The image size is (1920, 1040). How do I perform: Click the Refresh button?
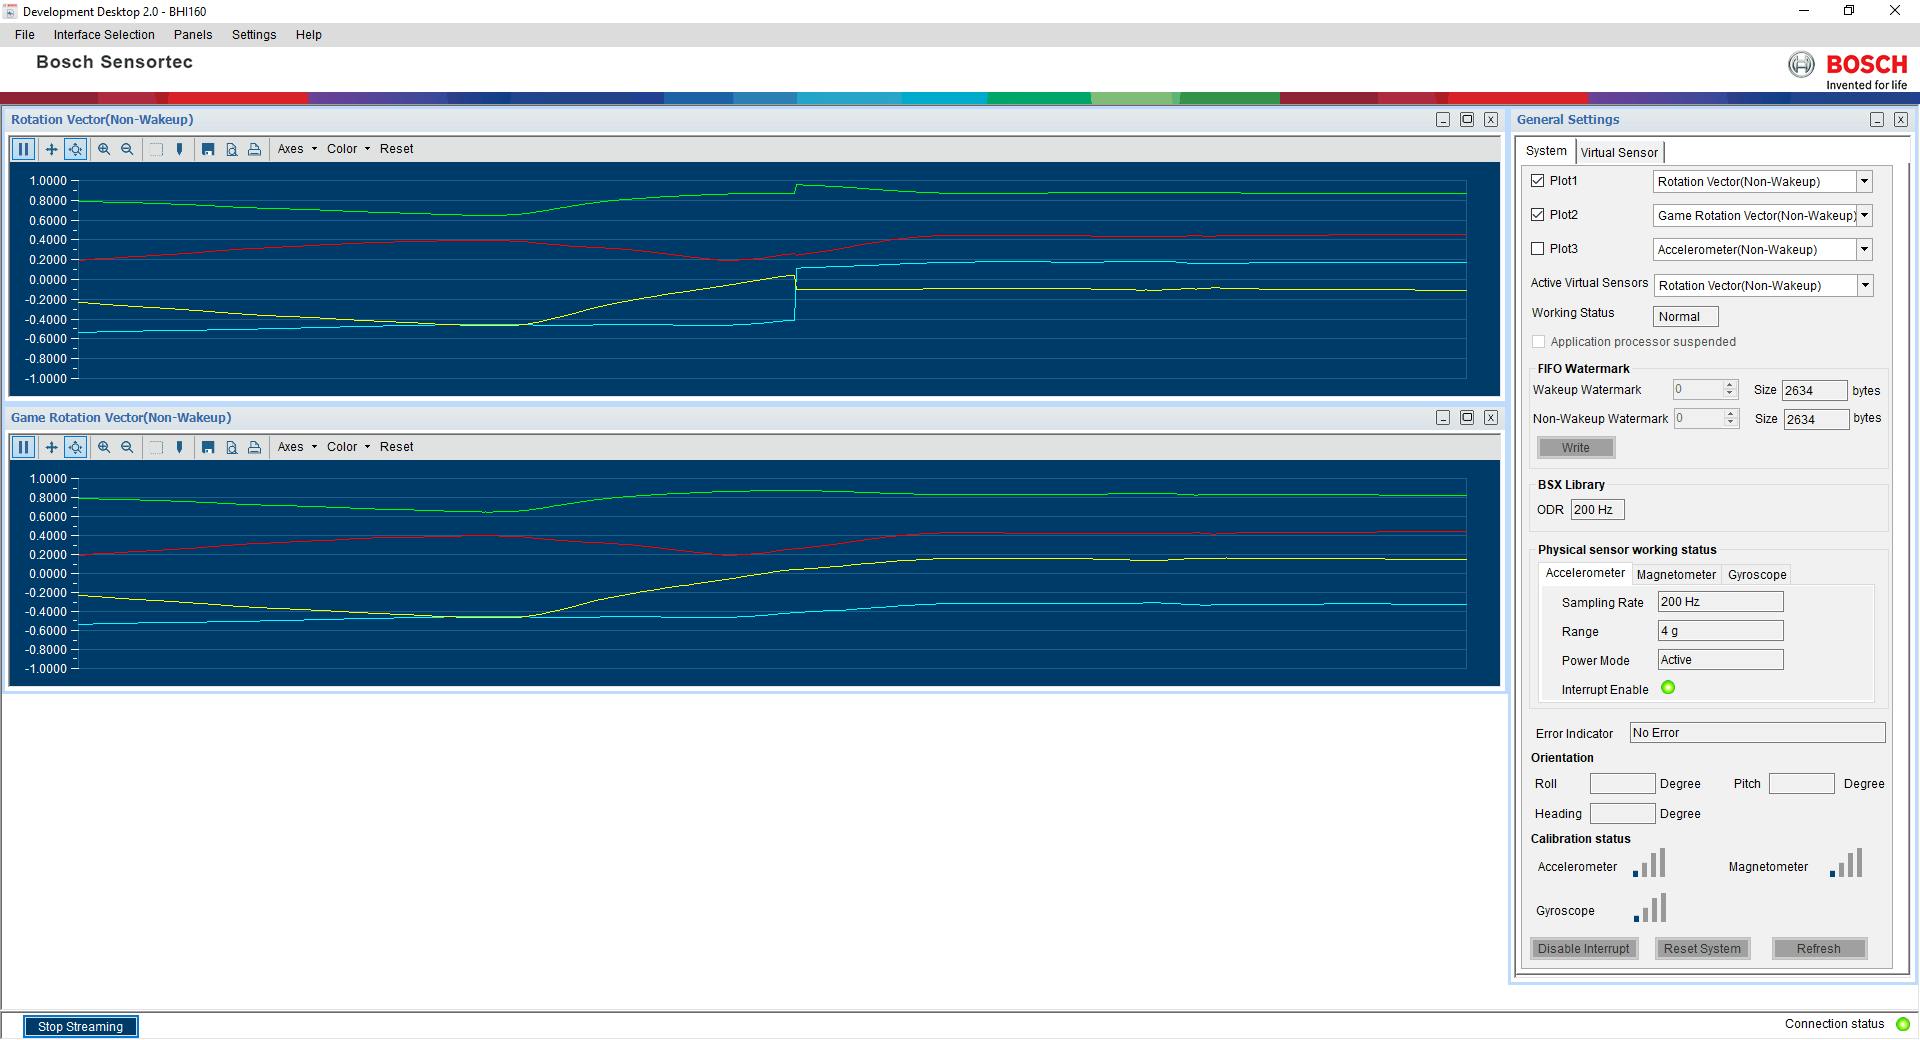(1818, 949)
